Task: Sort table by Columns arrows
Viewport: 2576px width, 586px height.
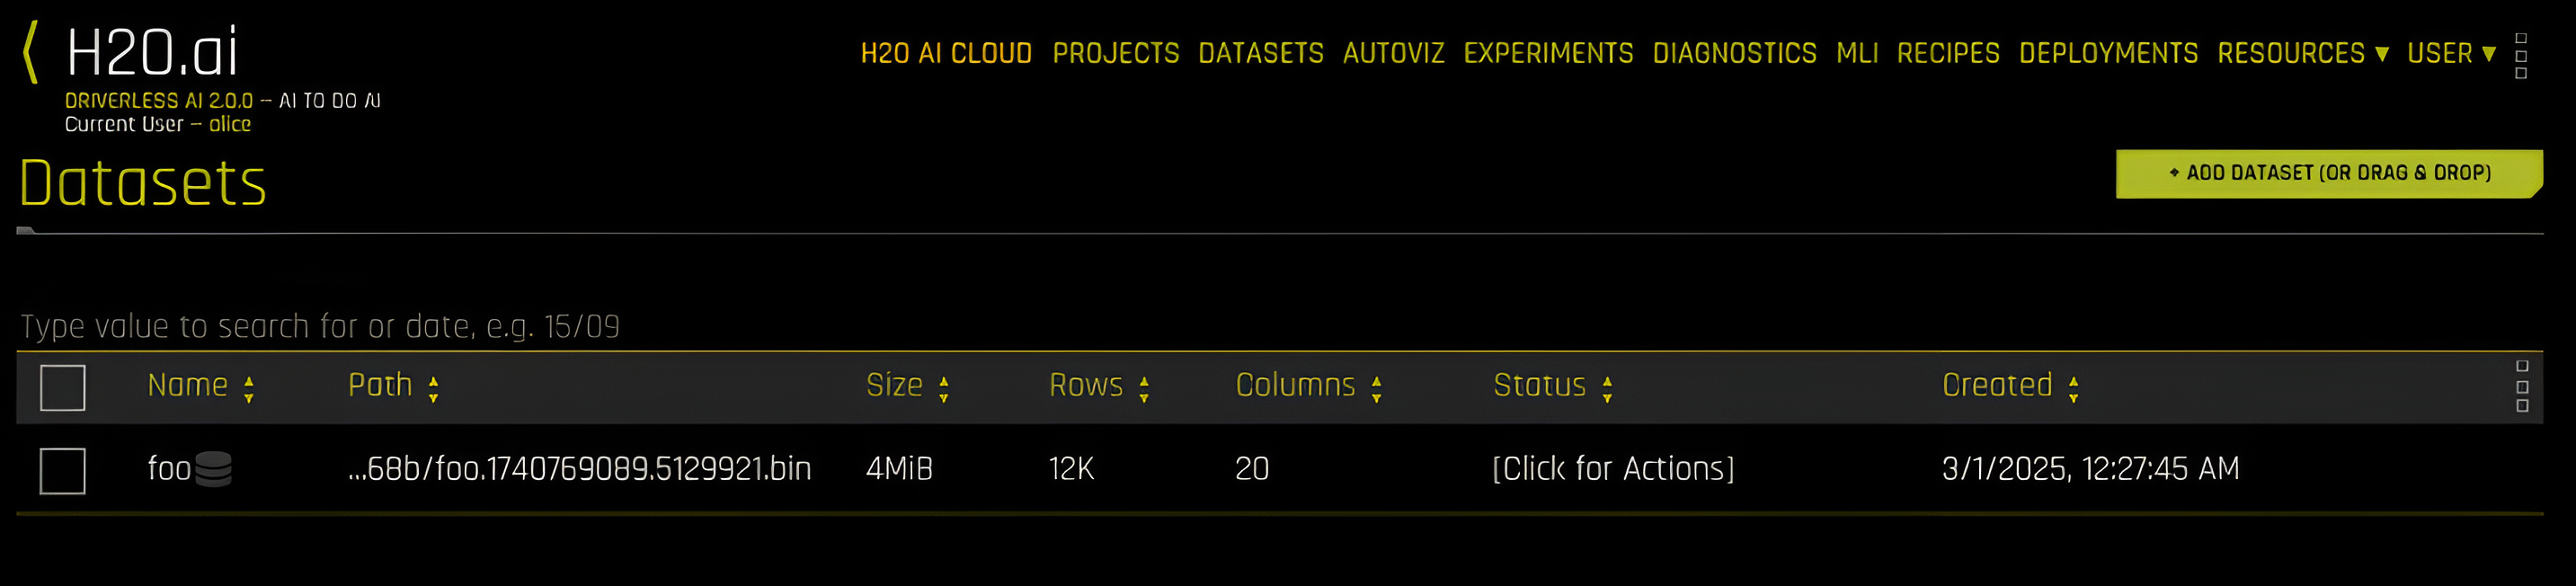Action: pos(1376,389)
